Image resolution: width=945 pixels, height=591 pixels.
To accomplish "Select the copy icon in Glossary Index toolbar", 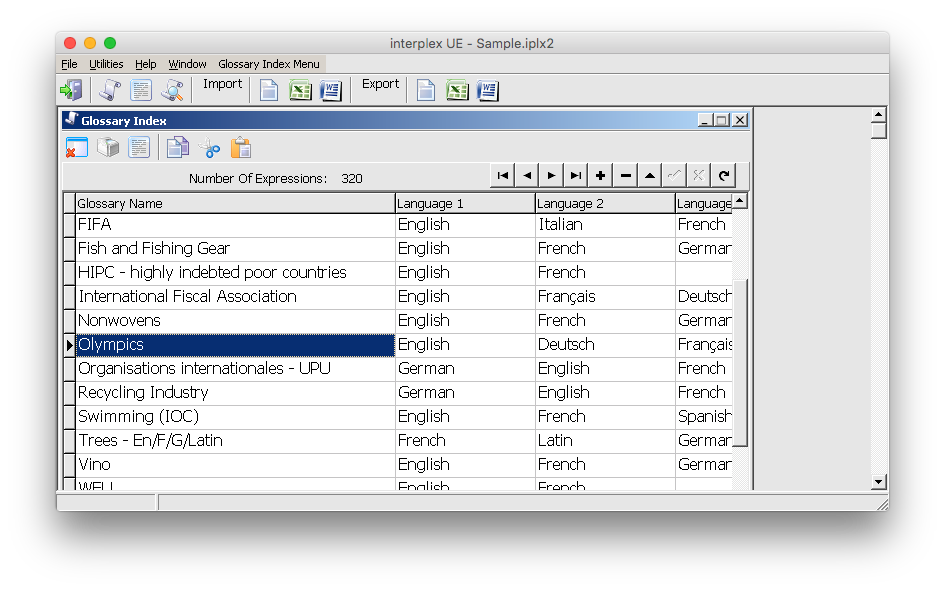I will click(178, 147).
